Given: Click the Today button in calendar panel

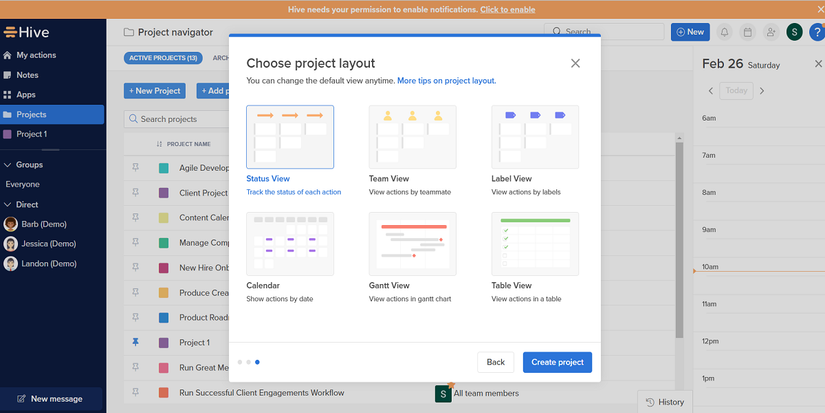Looking at the screenshot, I should click(736, 90).
